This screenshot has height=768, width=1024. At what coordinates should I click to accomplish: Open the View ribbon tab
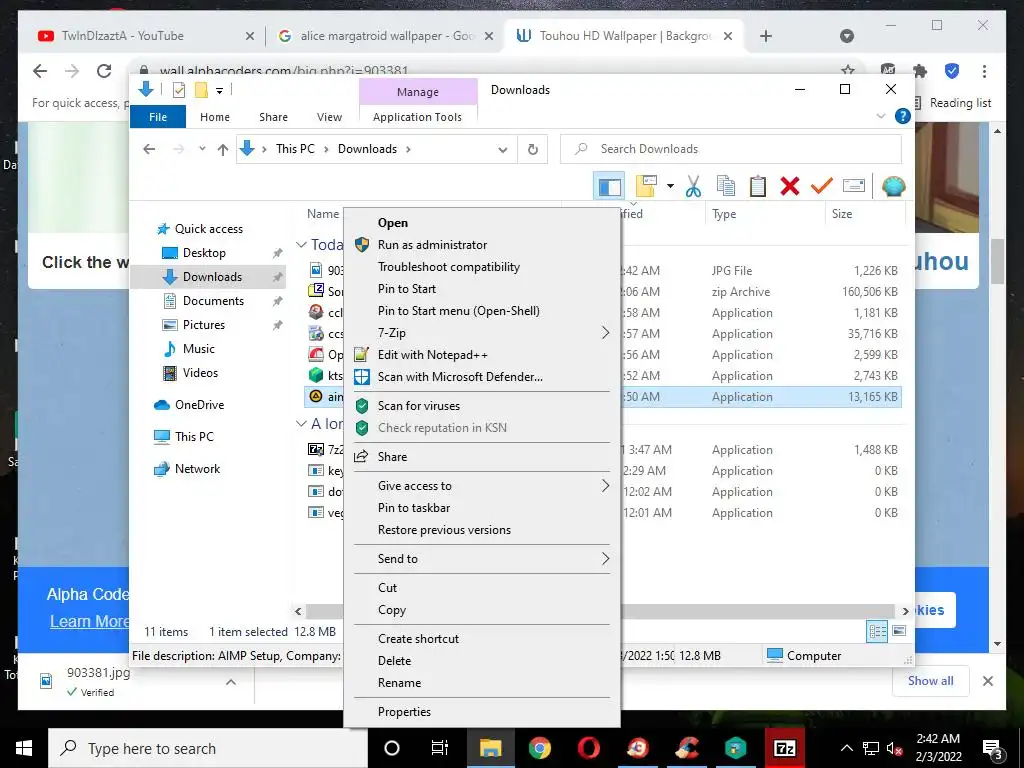pyautogui.click(x=329, y=117)
